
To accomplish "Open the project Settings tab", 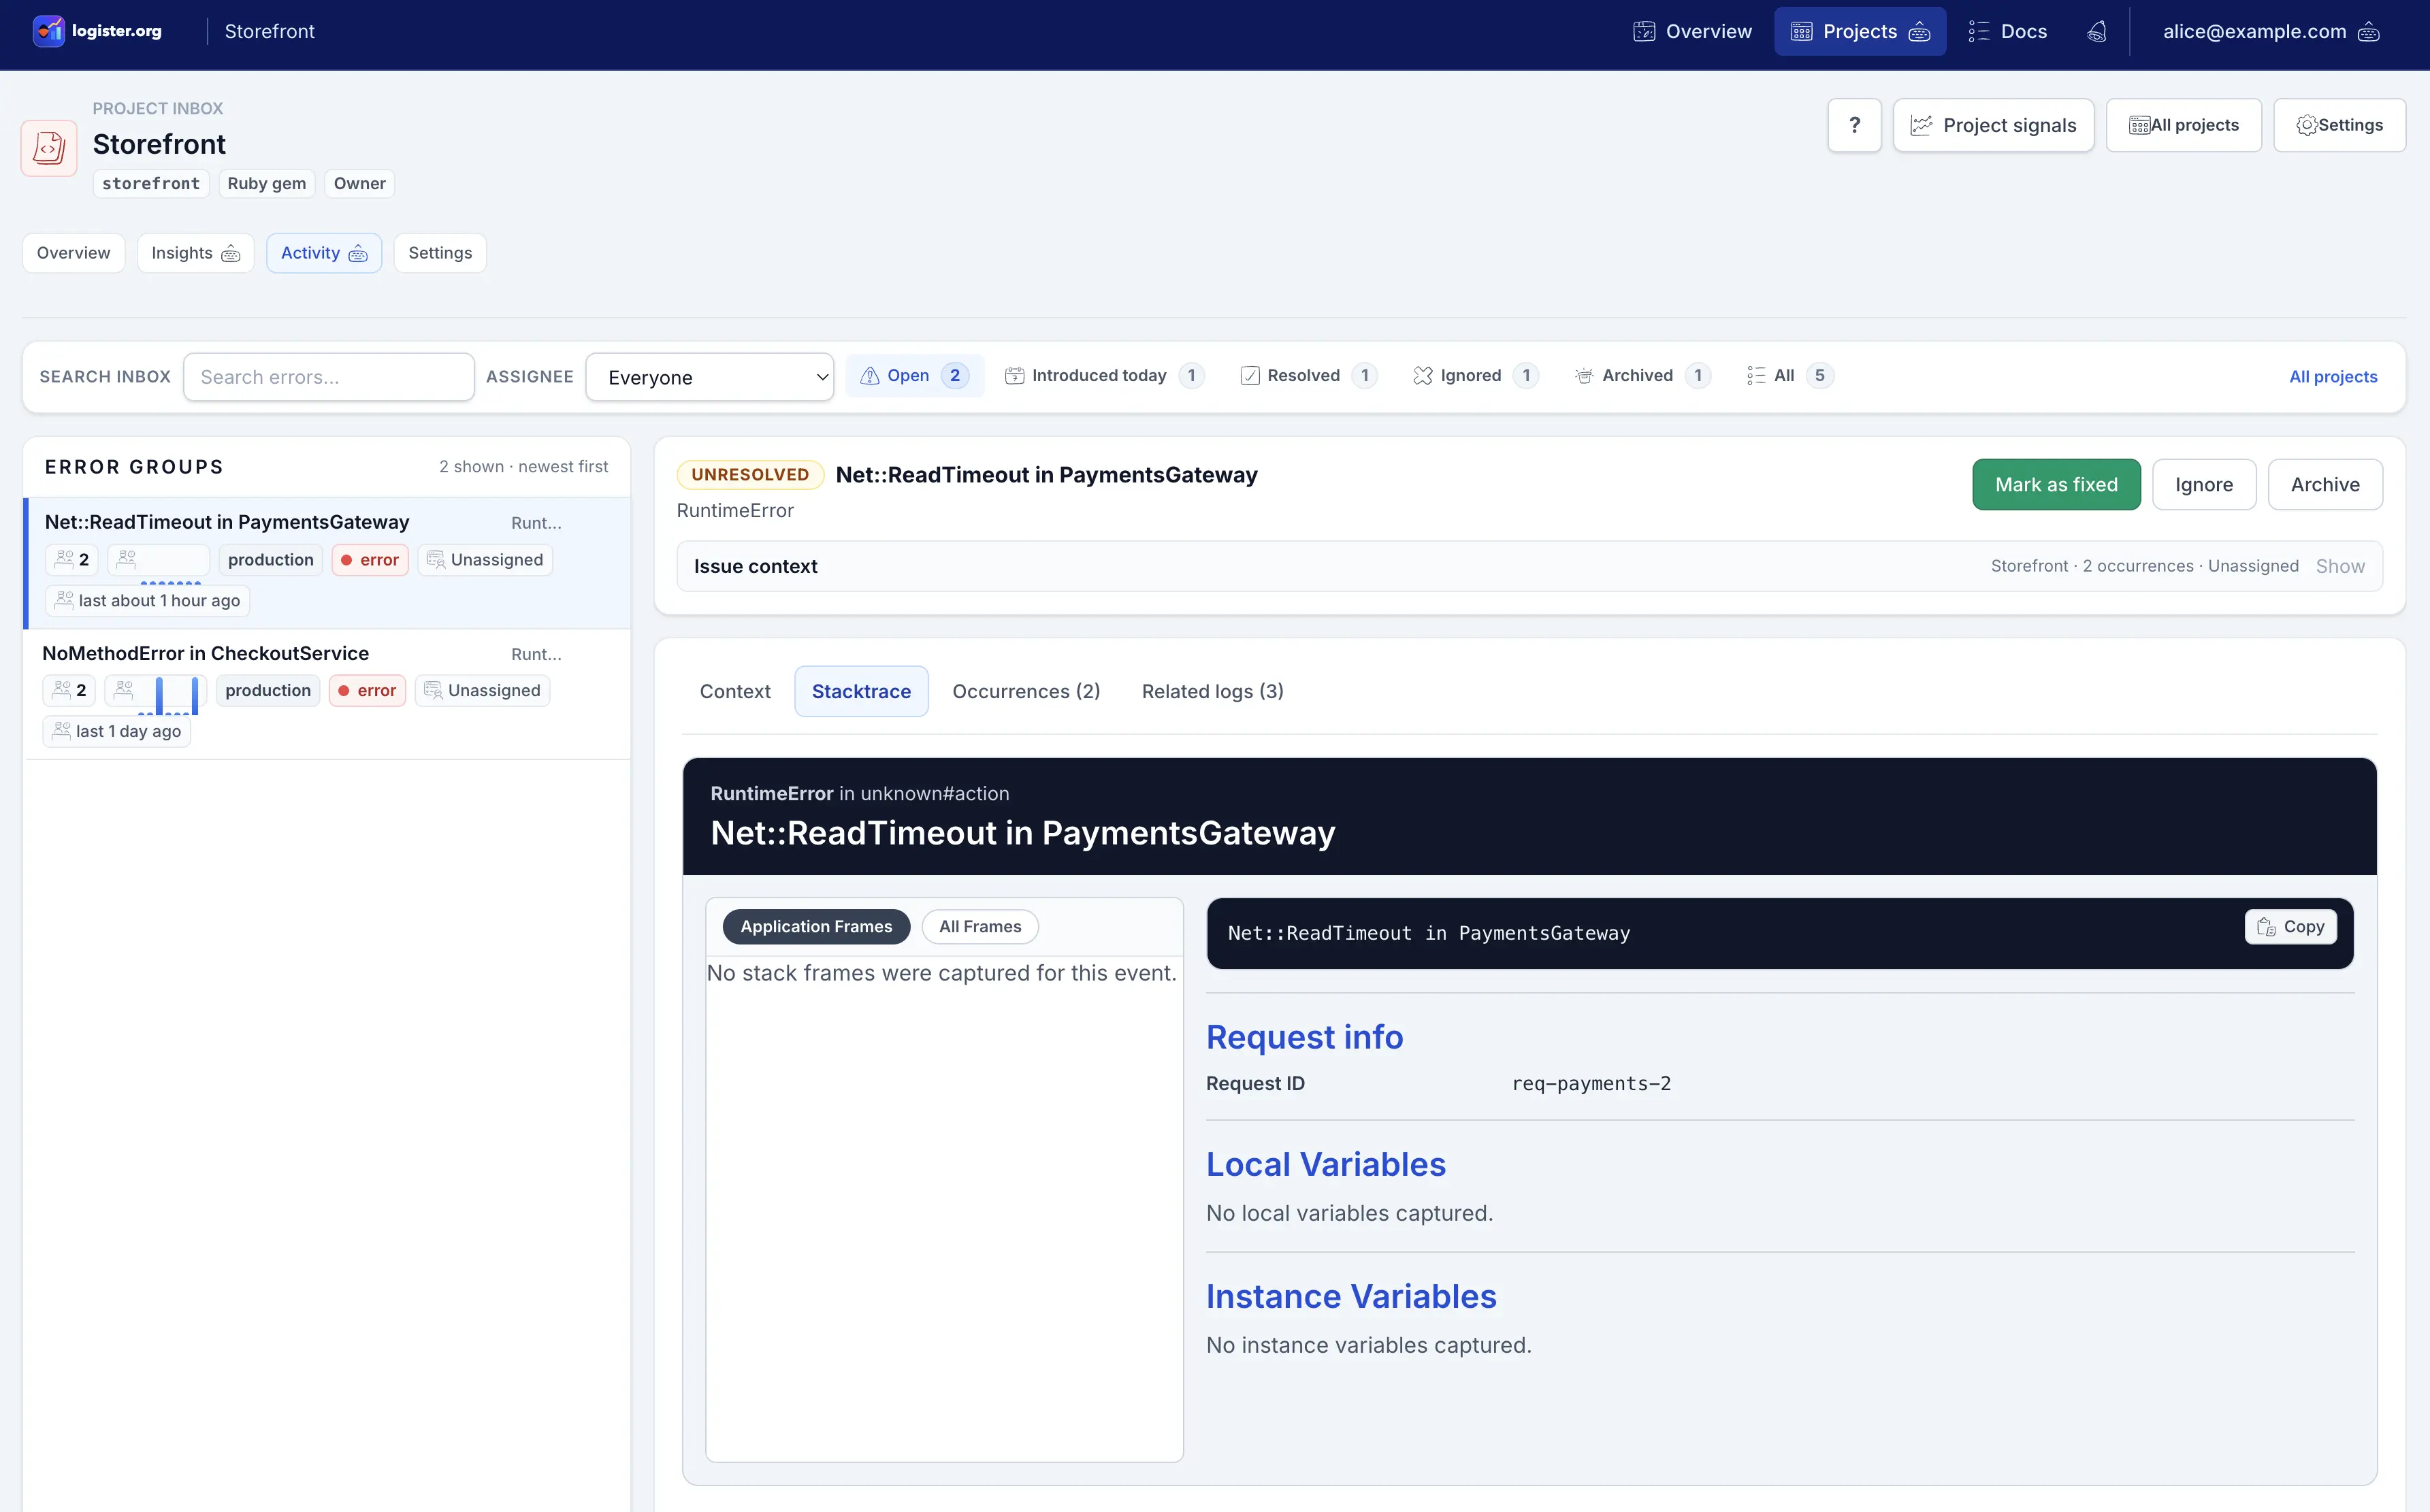I will click(x=440, y=253).
